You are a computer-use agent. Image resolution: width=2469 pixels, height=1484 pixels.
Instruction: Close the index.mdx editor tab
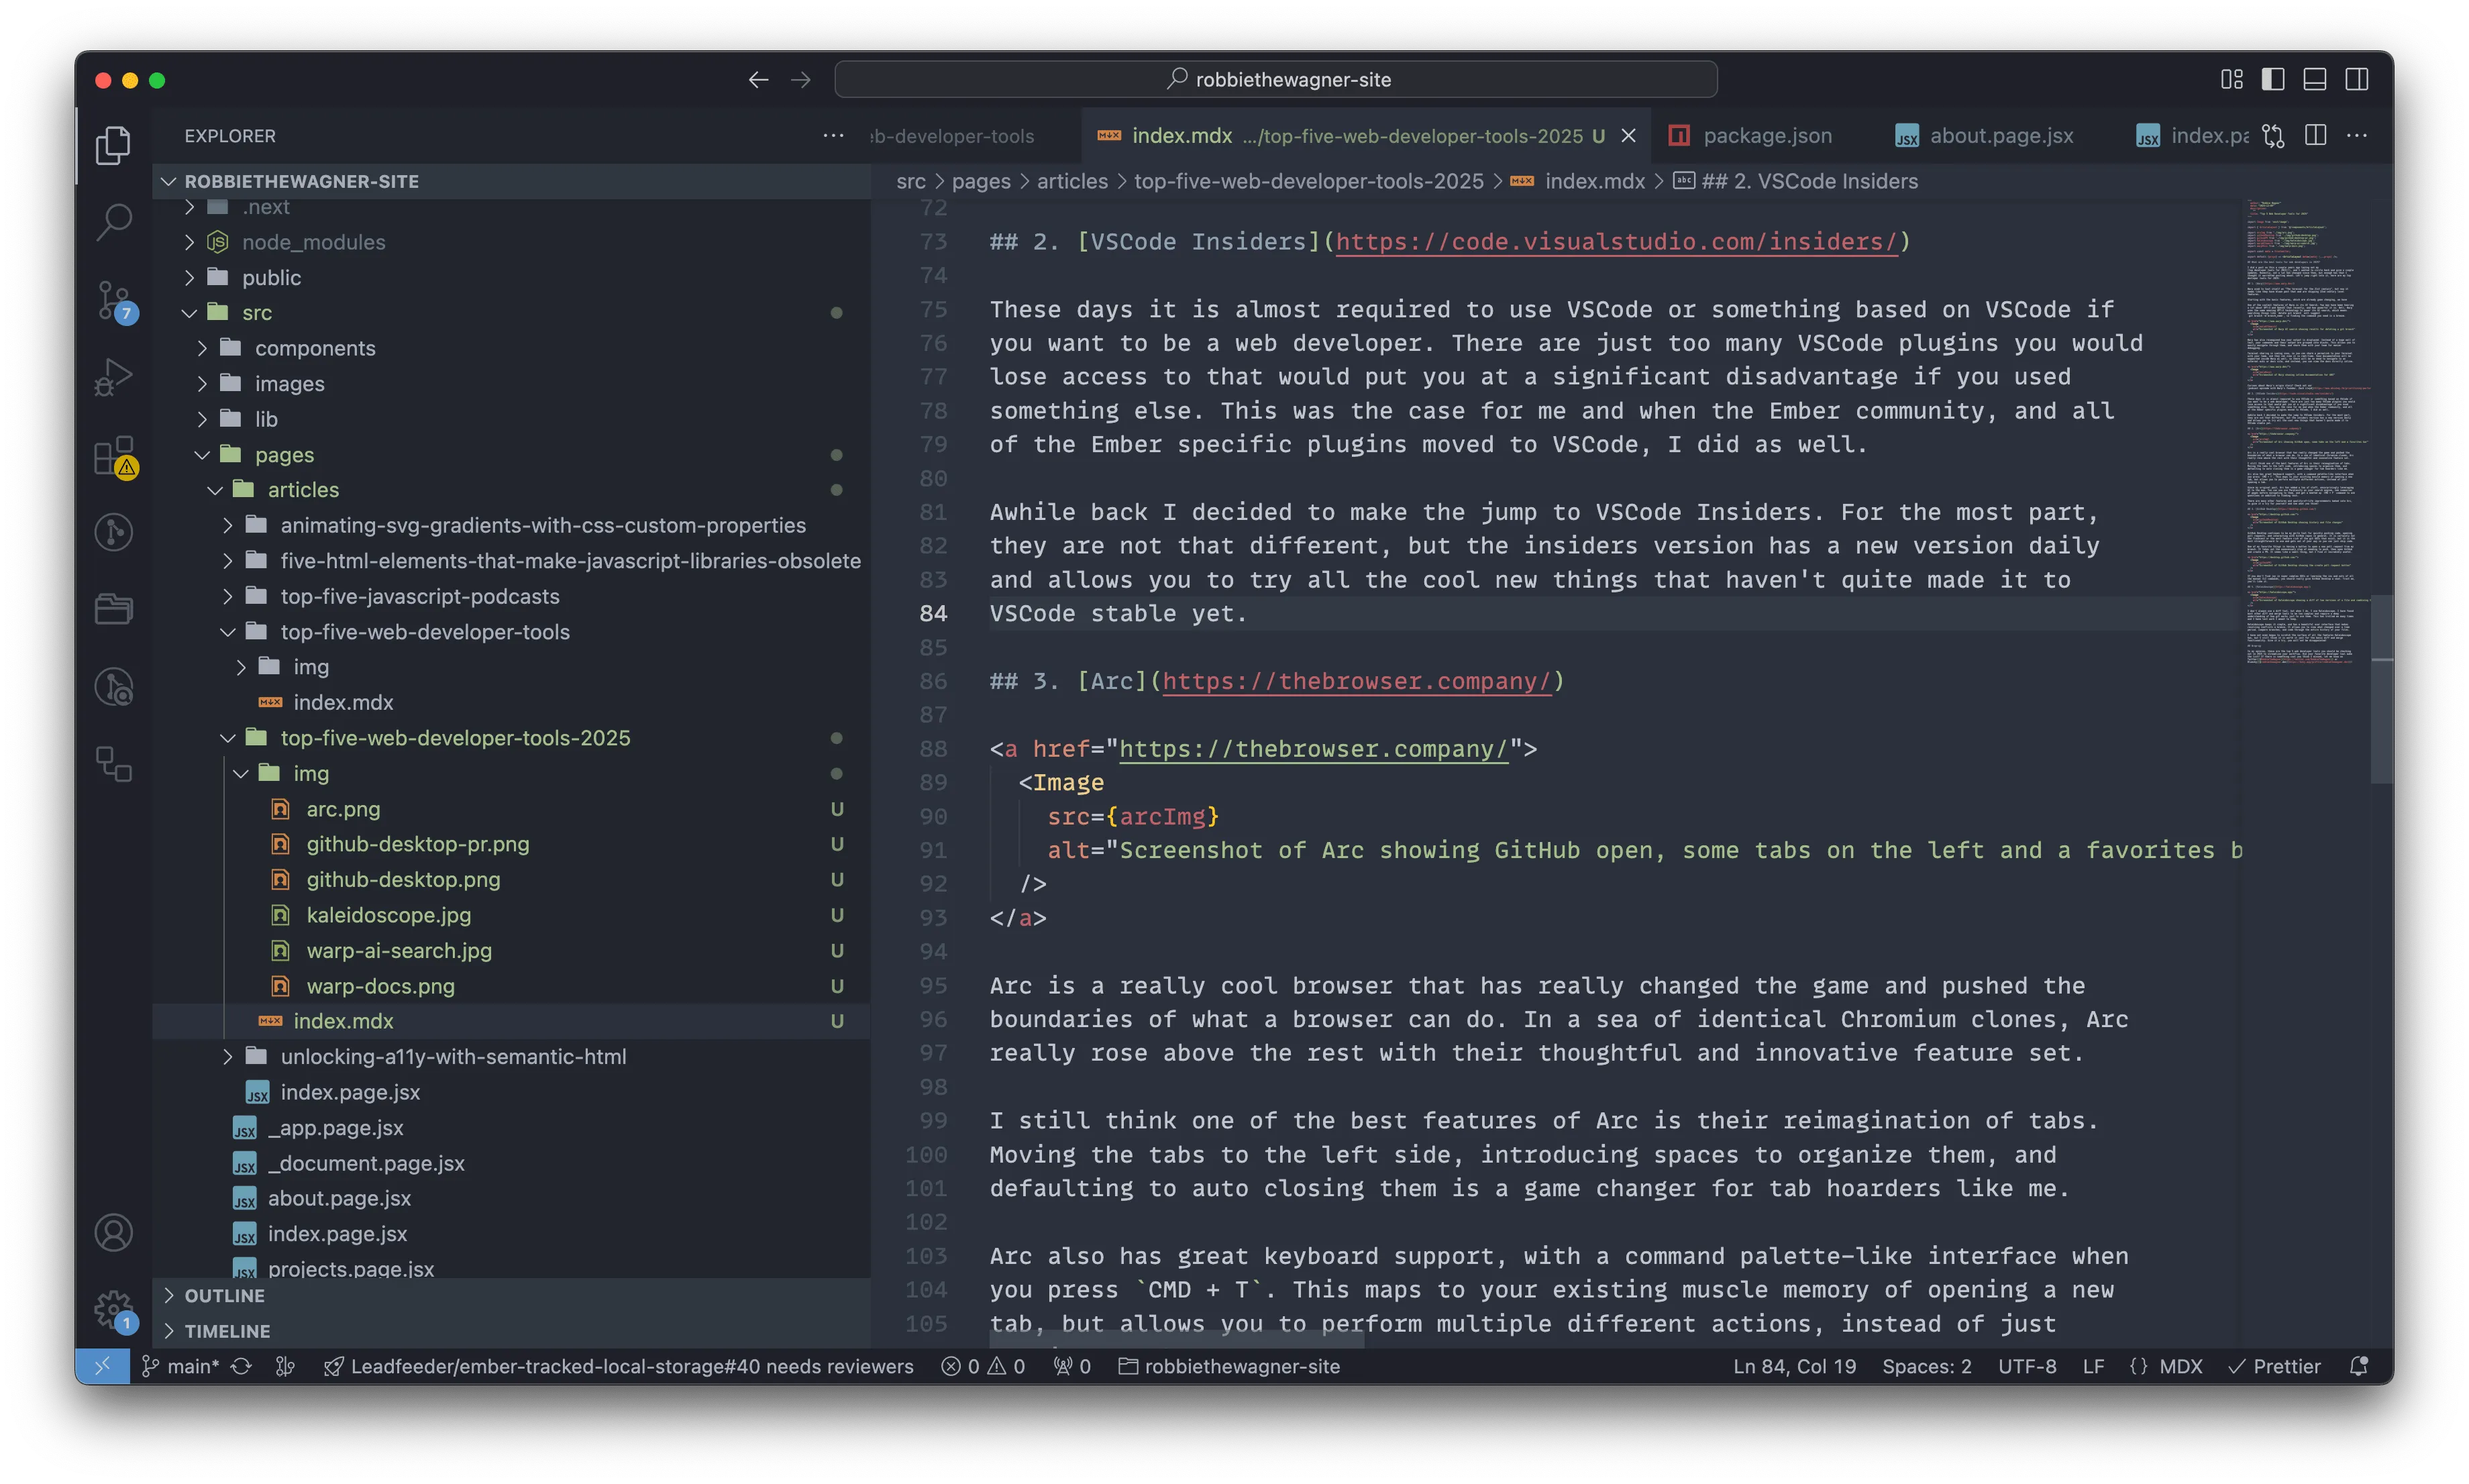(x=1629, y=135)
